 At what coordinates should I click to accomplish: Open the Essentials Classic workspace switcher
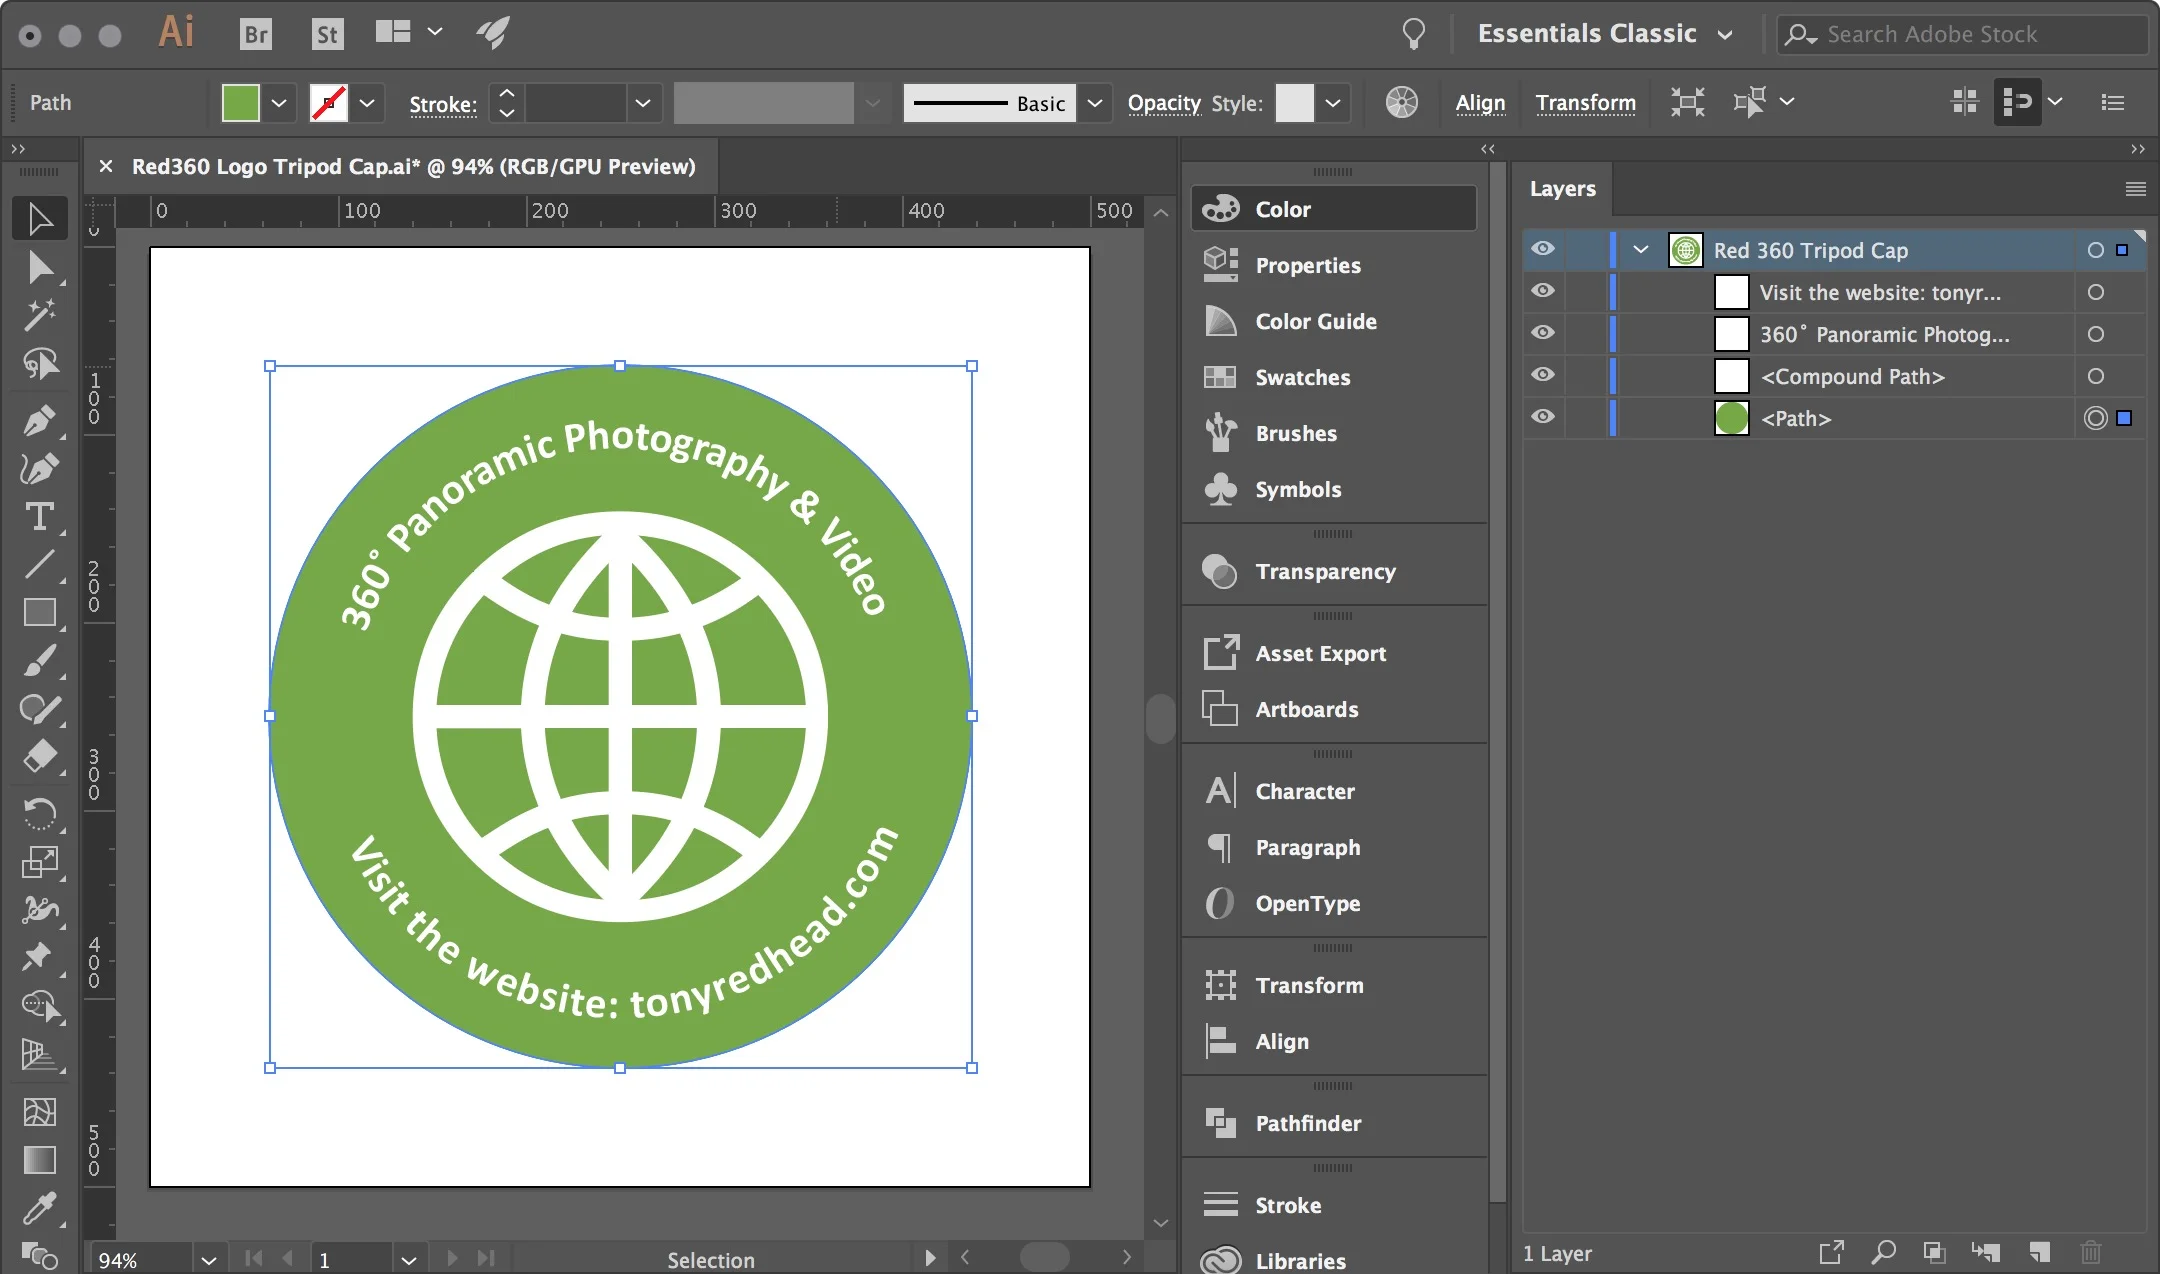(x=1605, y=34)
